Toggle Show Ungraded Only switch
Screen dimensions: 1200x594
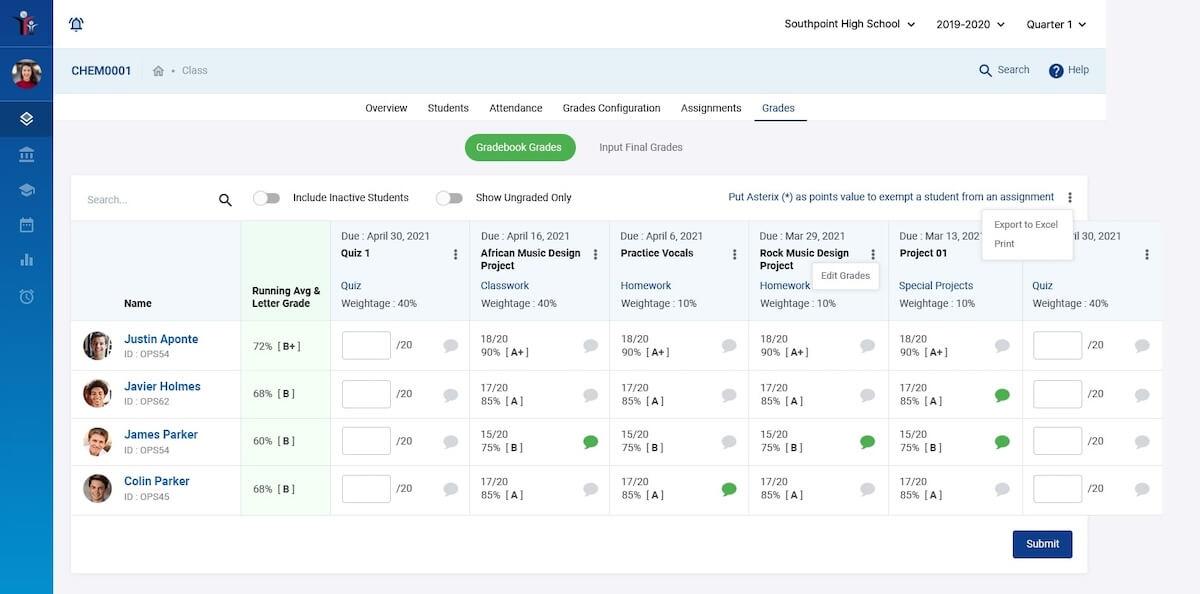pos(449,198)
